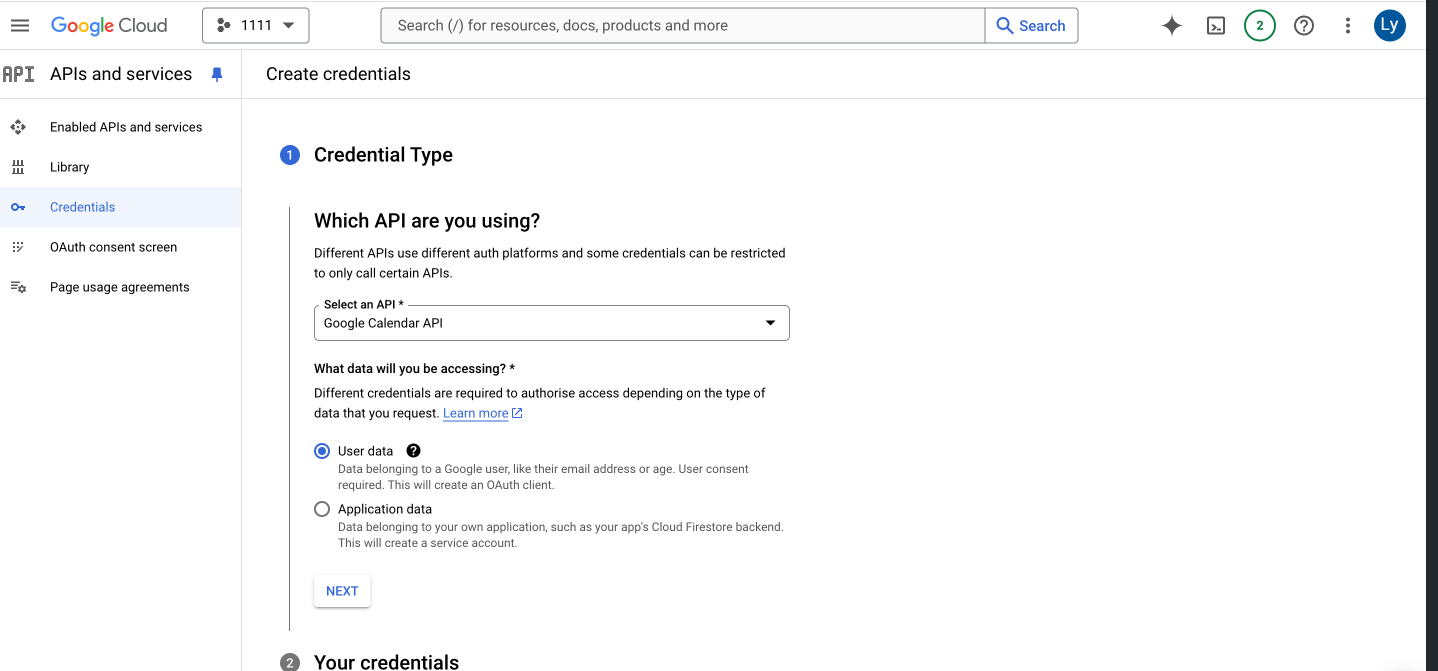Select the User data radio button
This screenshot has height=671, width=1438.
[322, 451]
